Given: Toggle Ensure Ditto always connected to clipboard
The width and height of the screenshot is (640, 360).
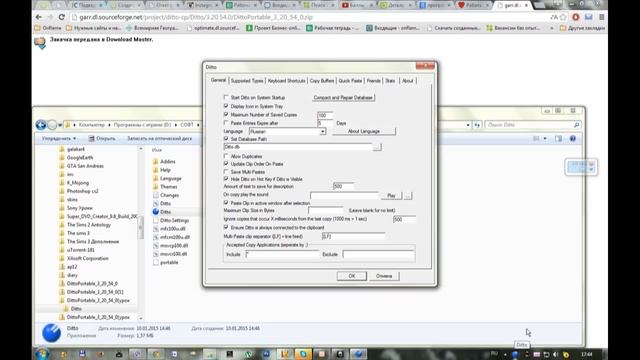Looking at the screenshot, I should [x=226, y=227].
